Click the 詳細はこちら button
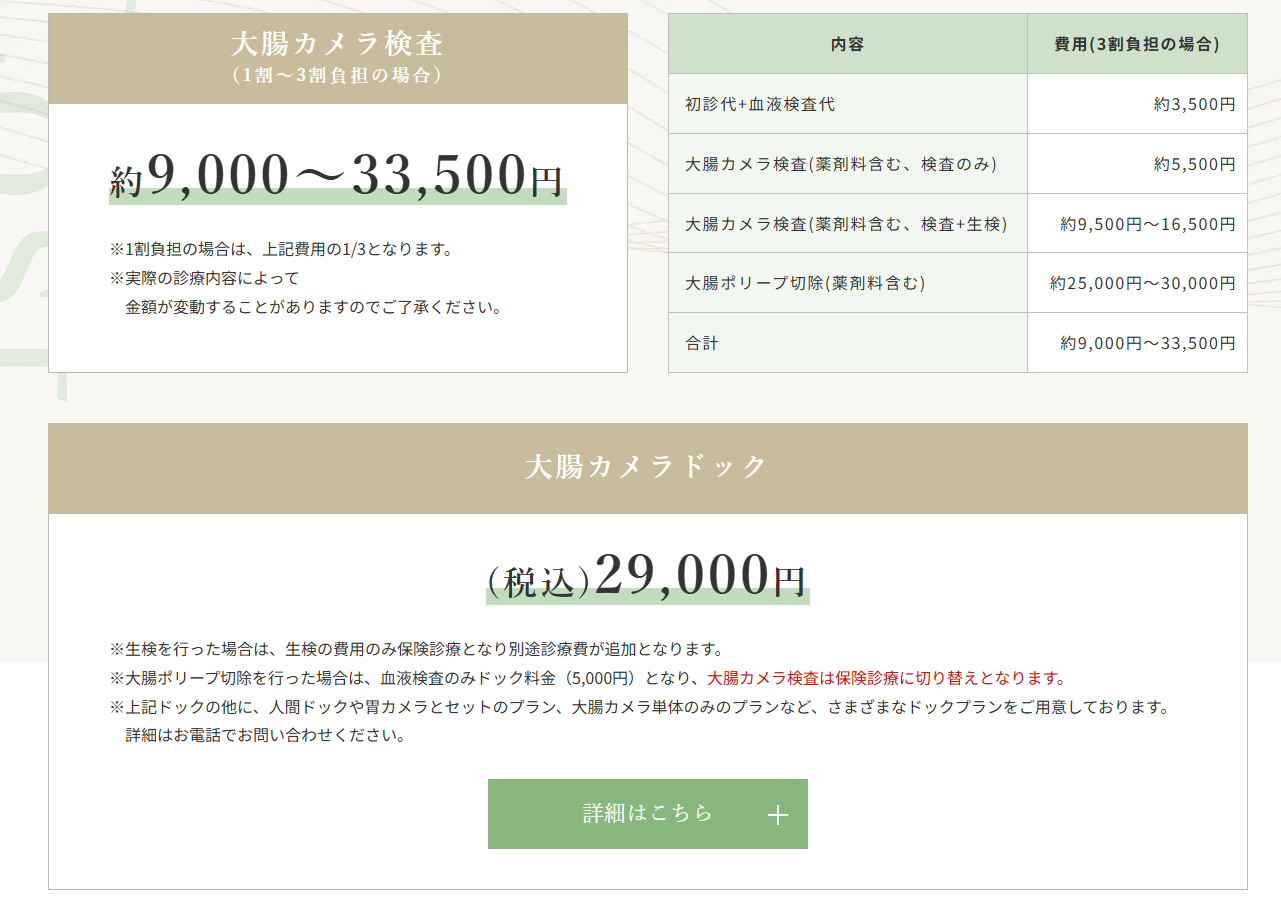 (x=647, y=813)
